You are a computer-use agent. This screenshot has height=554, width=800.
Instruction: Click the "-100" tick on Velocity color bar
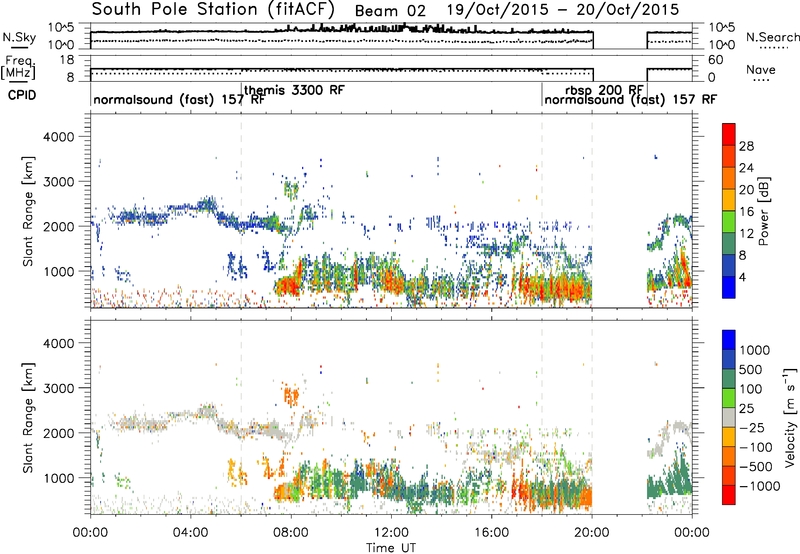(x=755, y=447)
